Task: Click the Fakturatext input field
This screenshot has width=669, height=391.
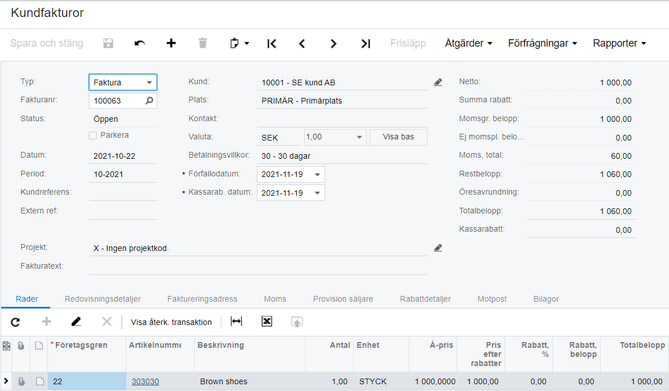Action: point(258,266)
